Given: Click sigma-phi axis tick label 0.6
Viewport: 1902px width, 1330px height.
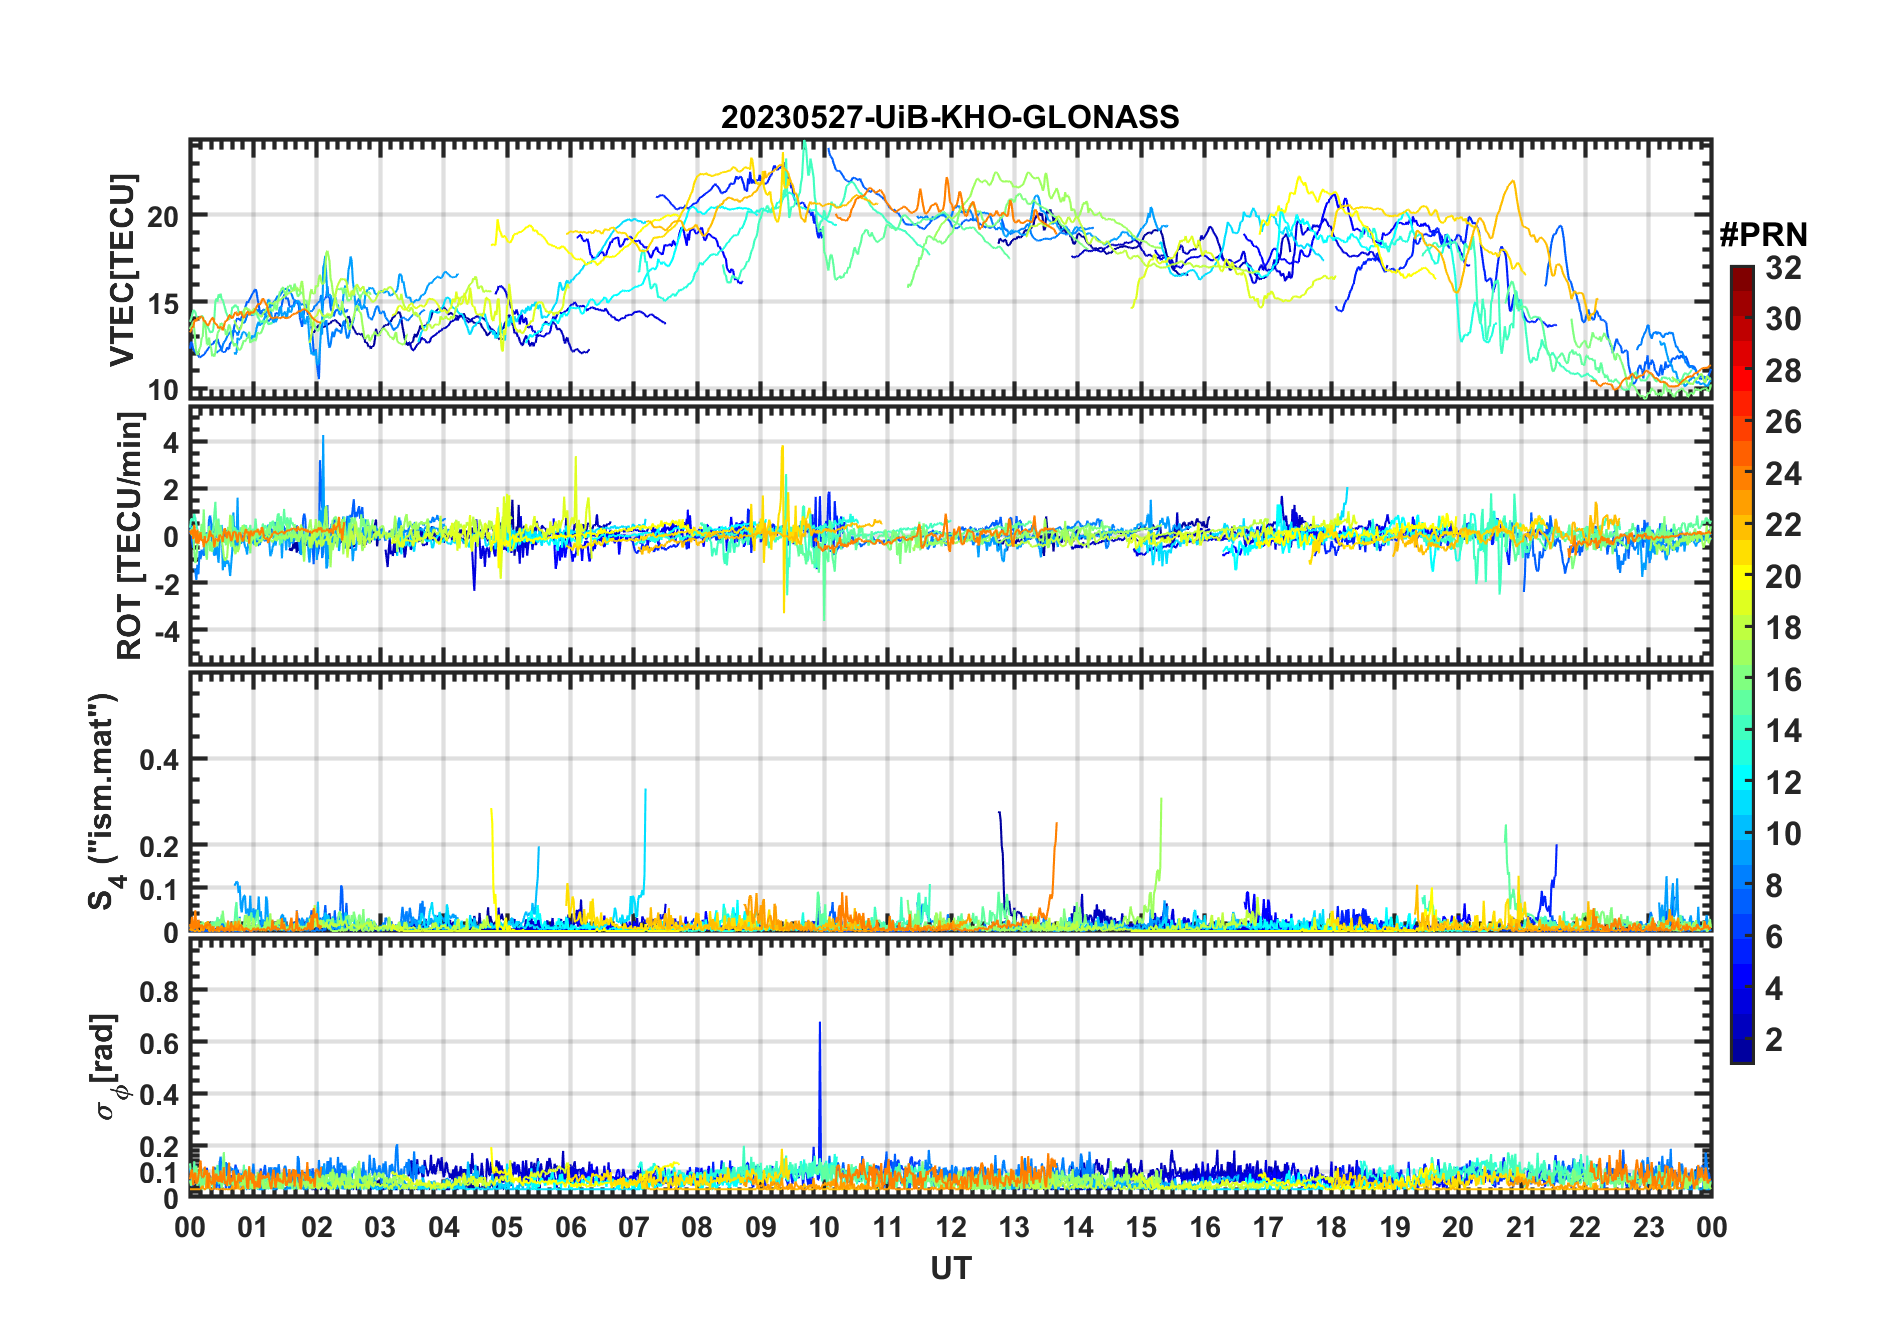Looking at the screenshot, I should (160, 1043).
